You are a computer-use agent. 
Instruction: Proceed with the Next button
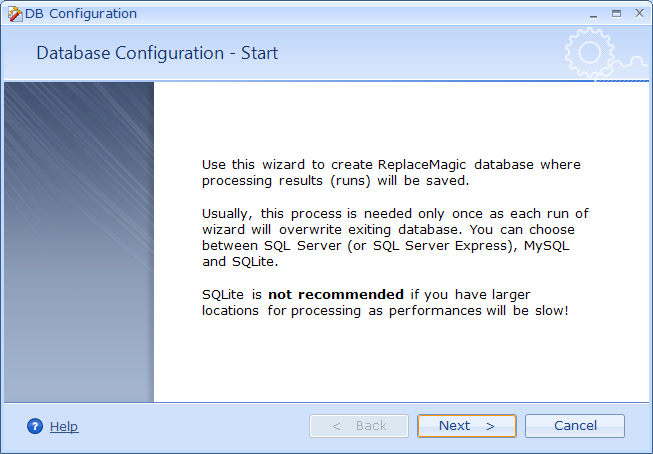[466, 426]
